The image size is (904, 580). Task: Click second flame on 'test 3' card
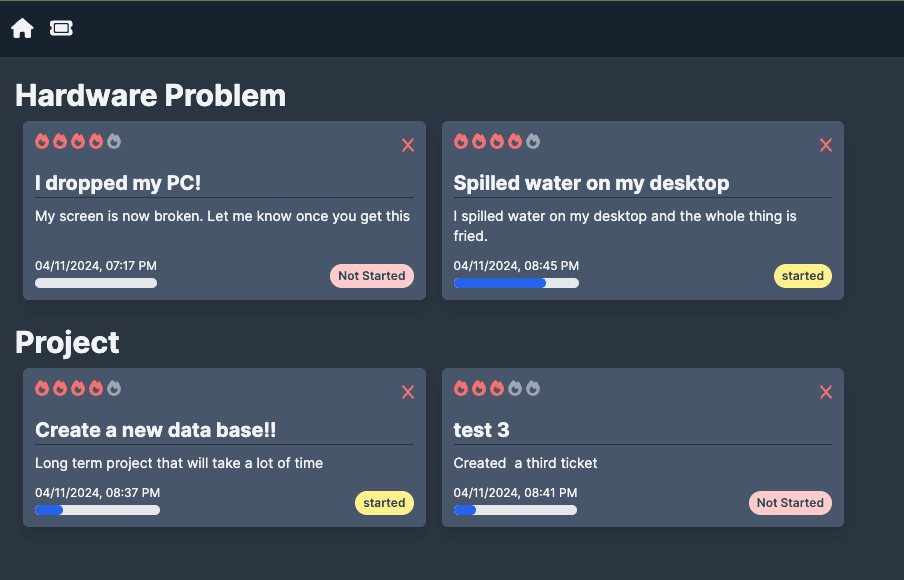click(x=479, y=388)
